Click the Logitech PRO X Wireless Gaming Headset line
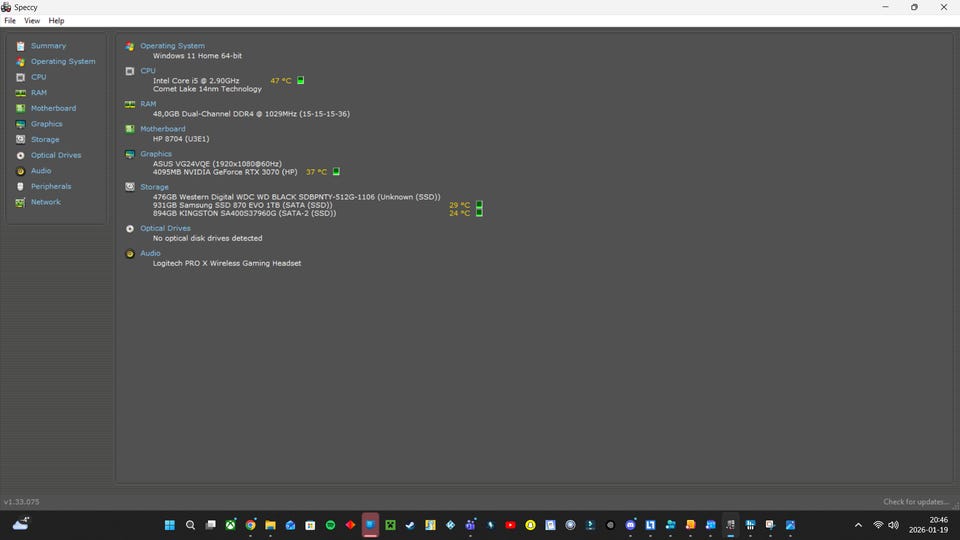 coord(227,263)
